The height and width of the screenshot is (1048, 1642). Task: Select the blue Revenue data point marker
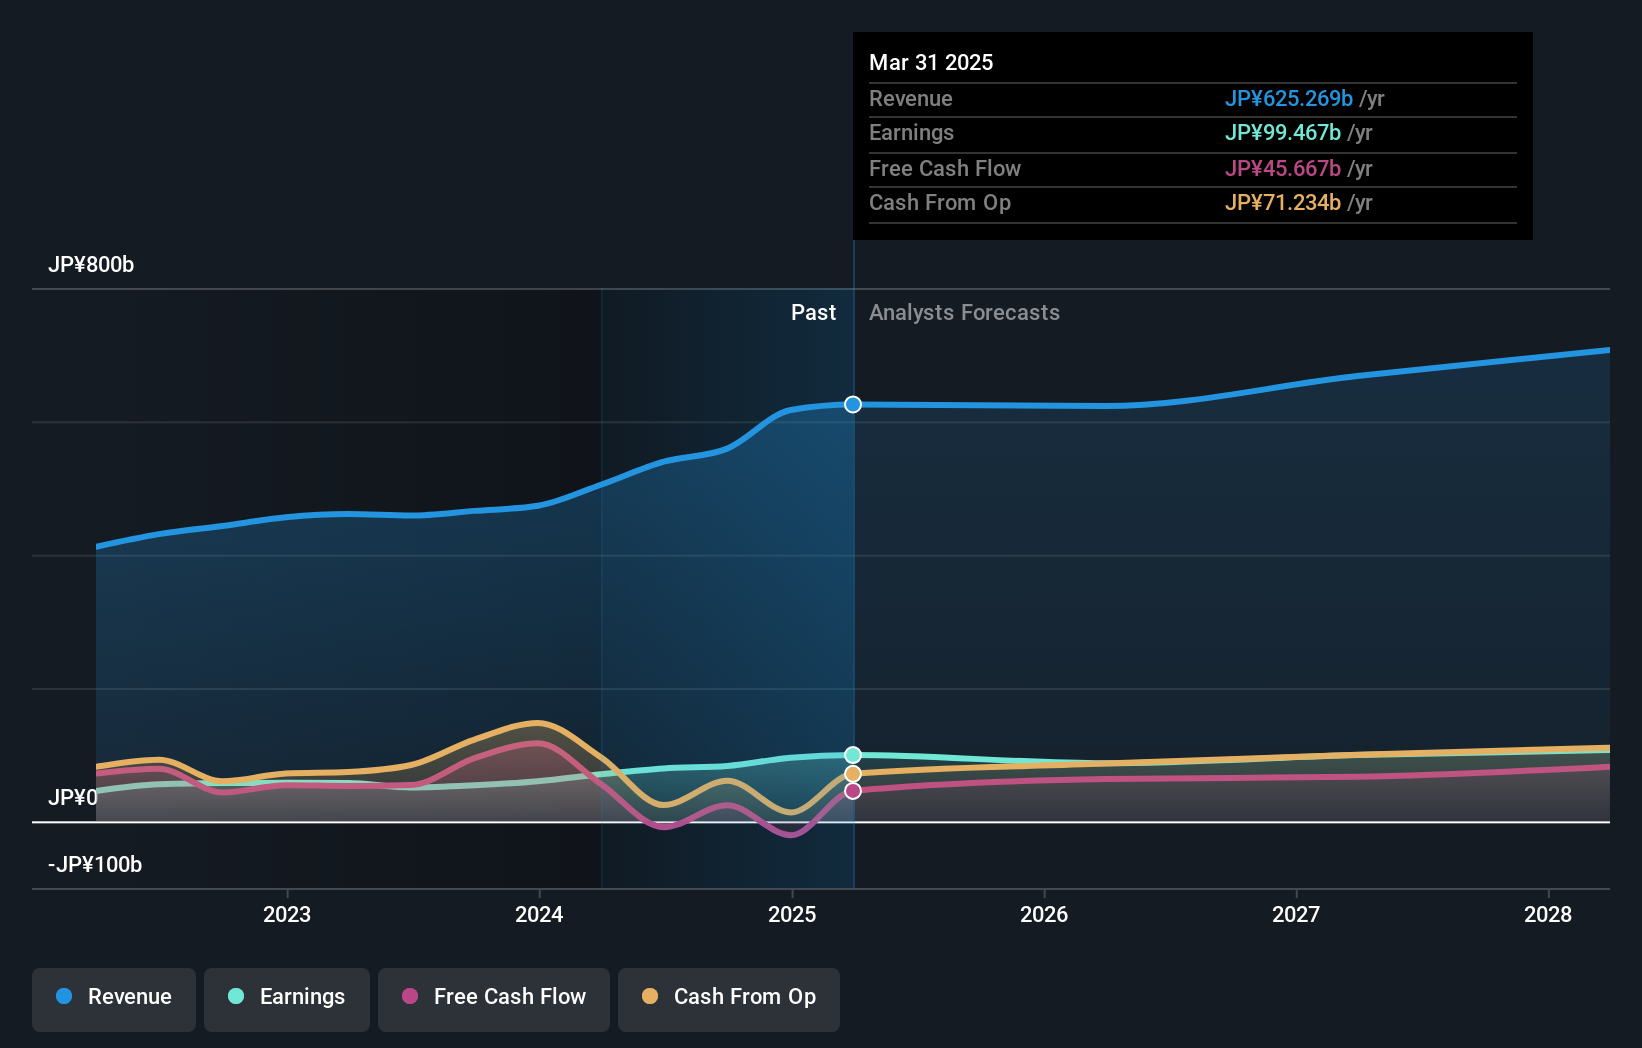click(852, 405)
